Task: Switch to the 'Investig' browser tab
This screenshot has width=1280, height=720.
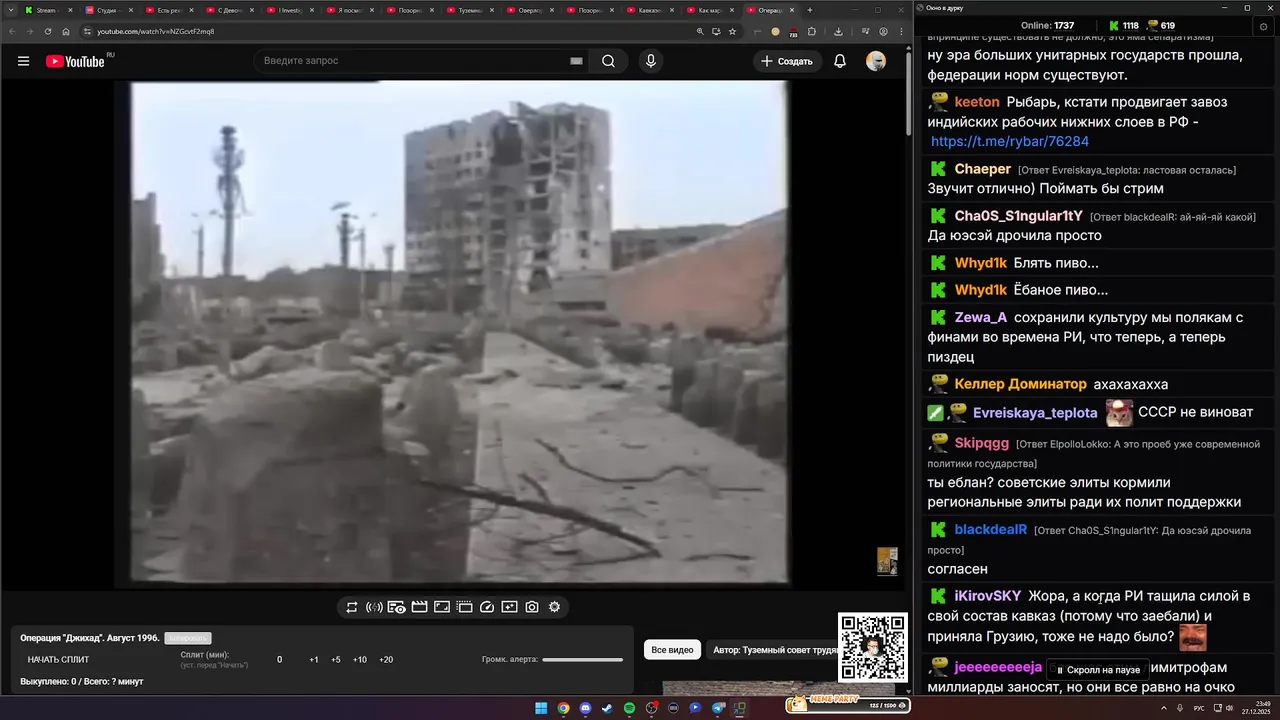Action: (291, 10)
